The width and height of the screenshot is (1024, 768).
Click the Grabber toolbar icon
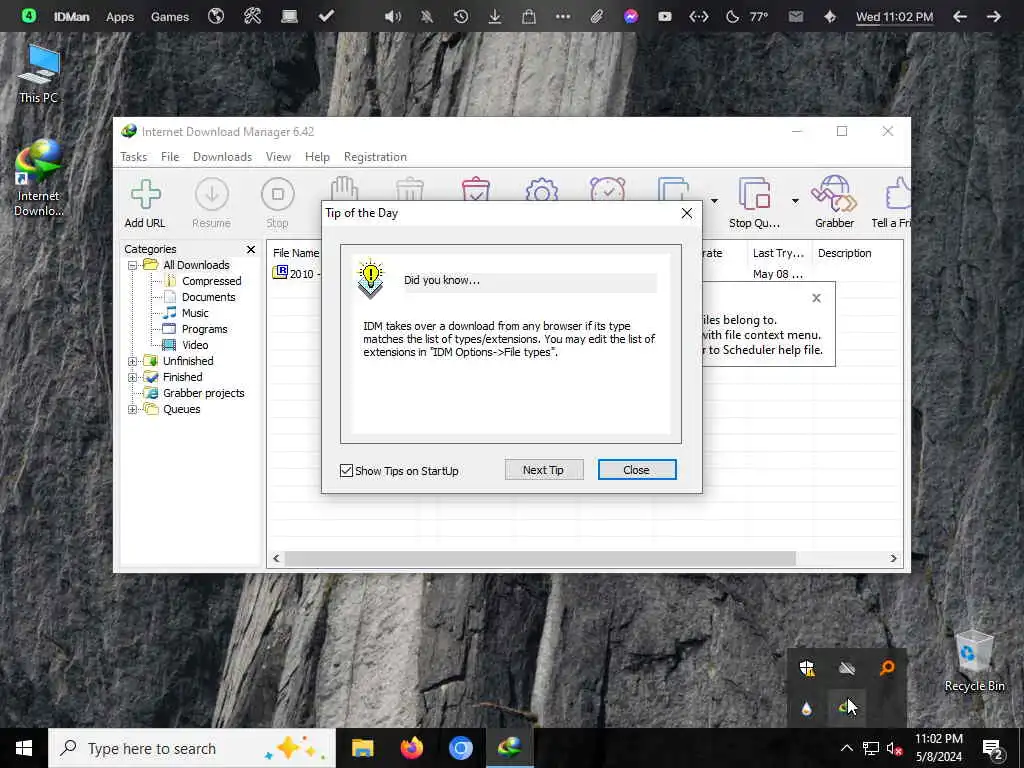coord(834,195)
